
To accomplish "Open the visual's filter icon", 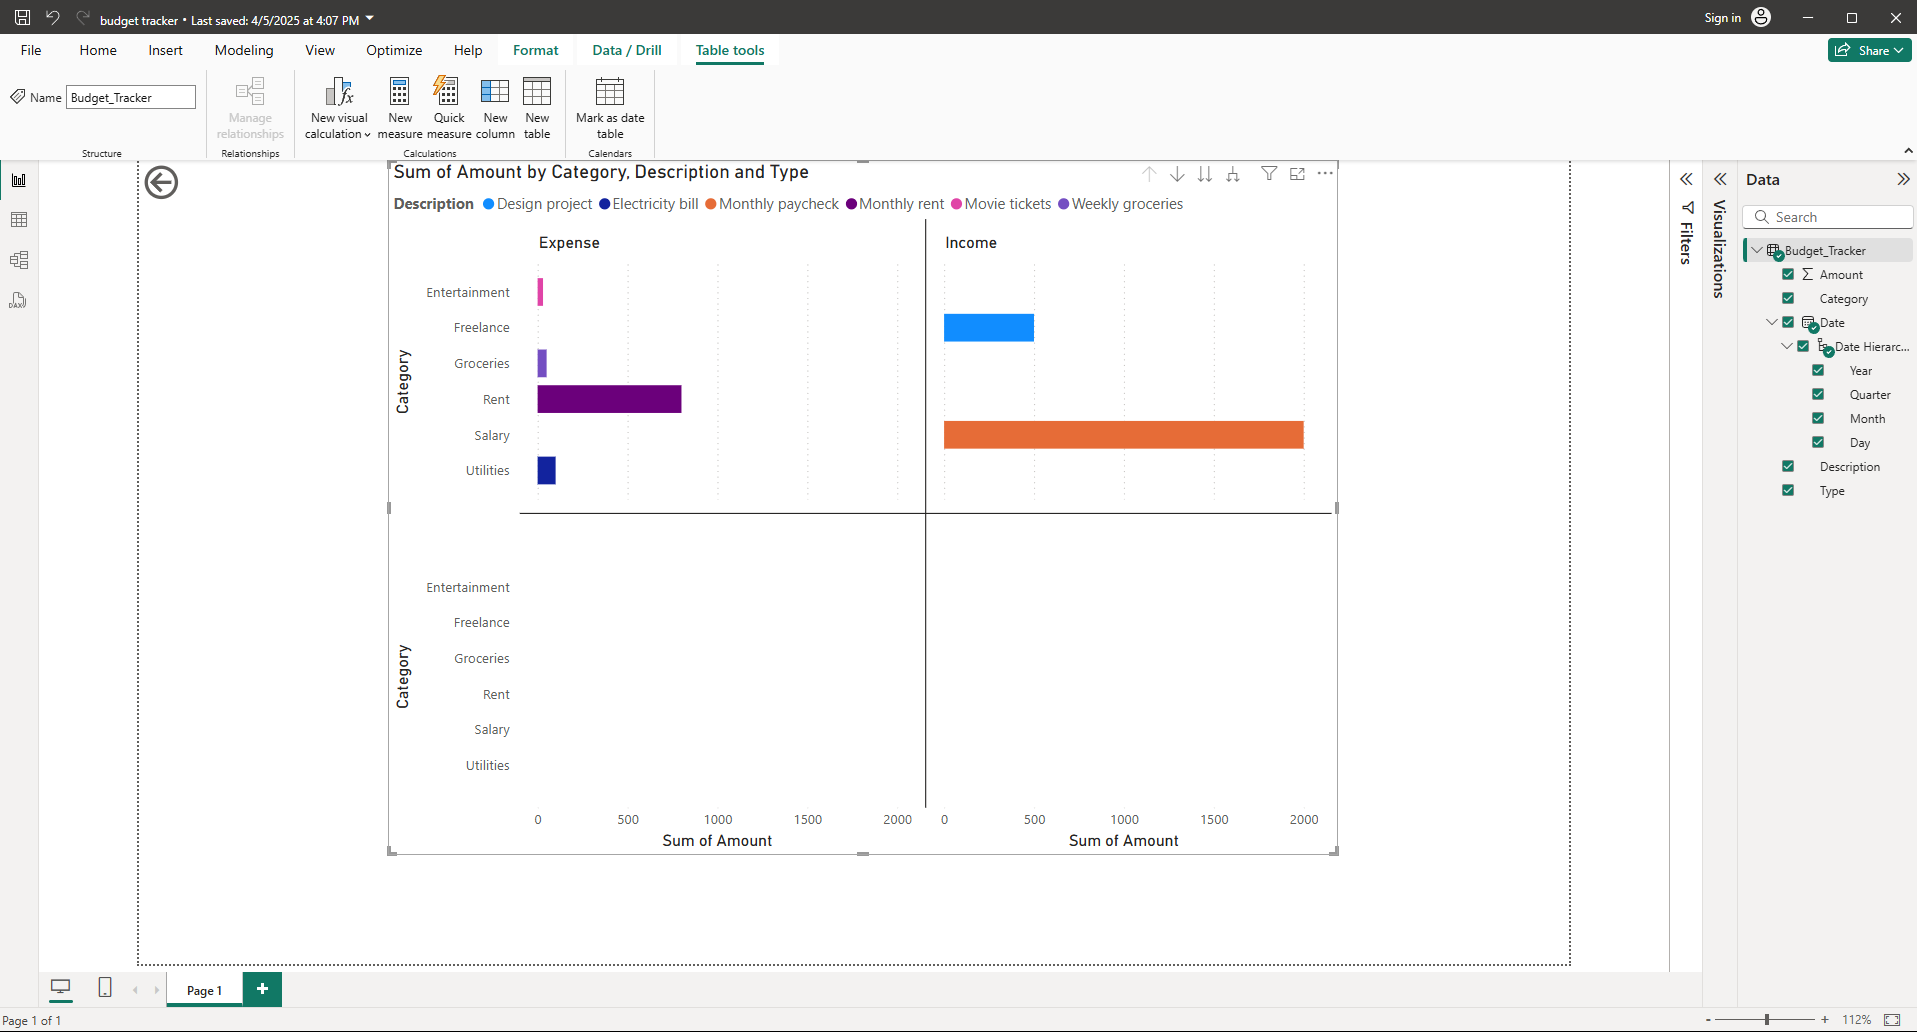I will (1268, 174).
